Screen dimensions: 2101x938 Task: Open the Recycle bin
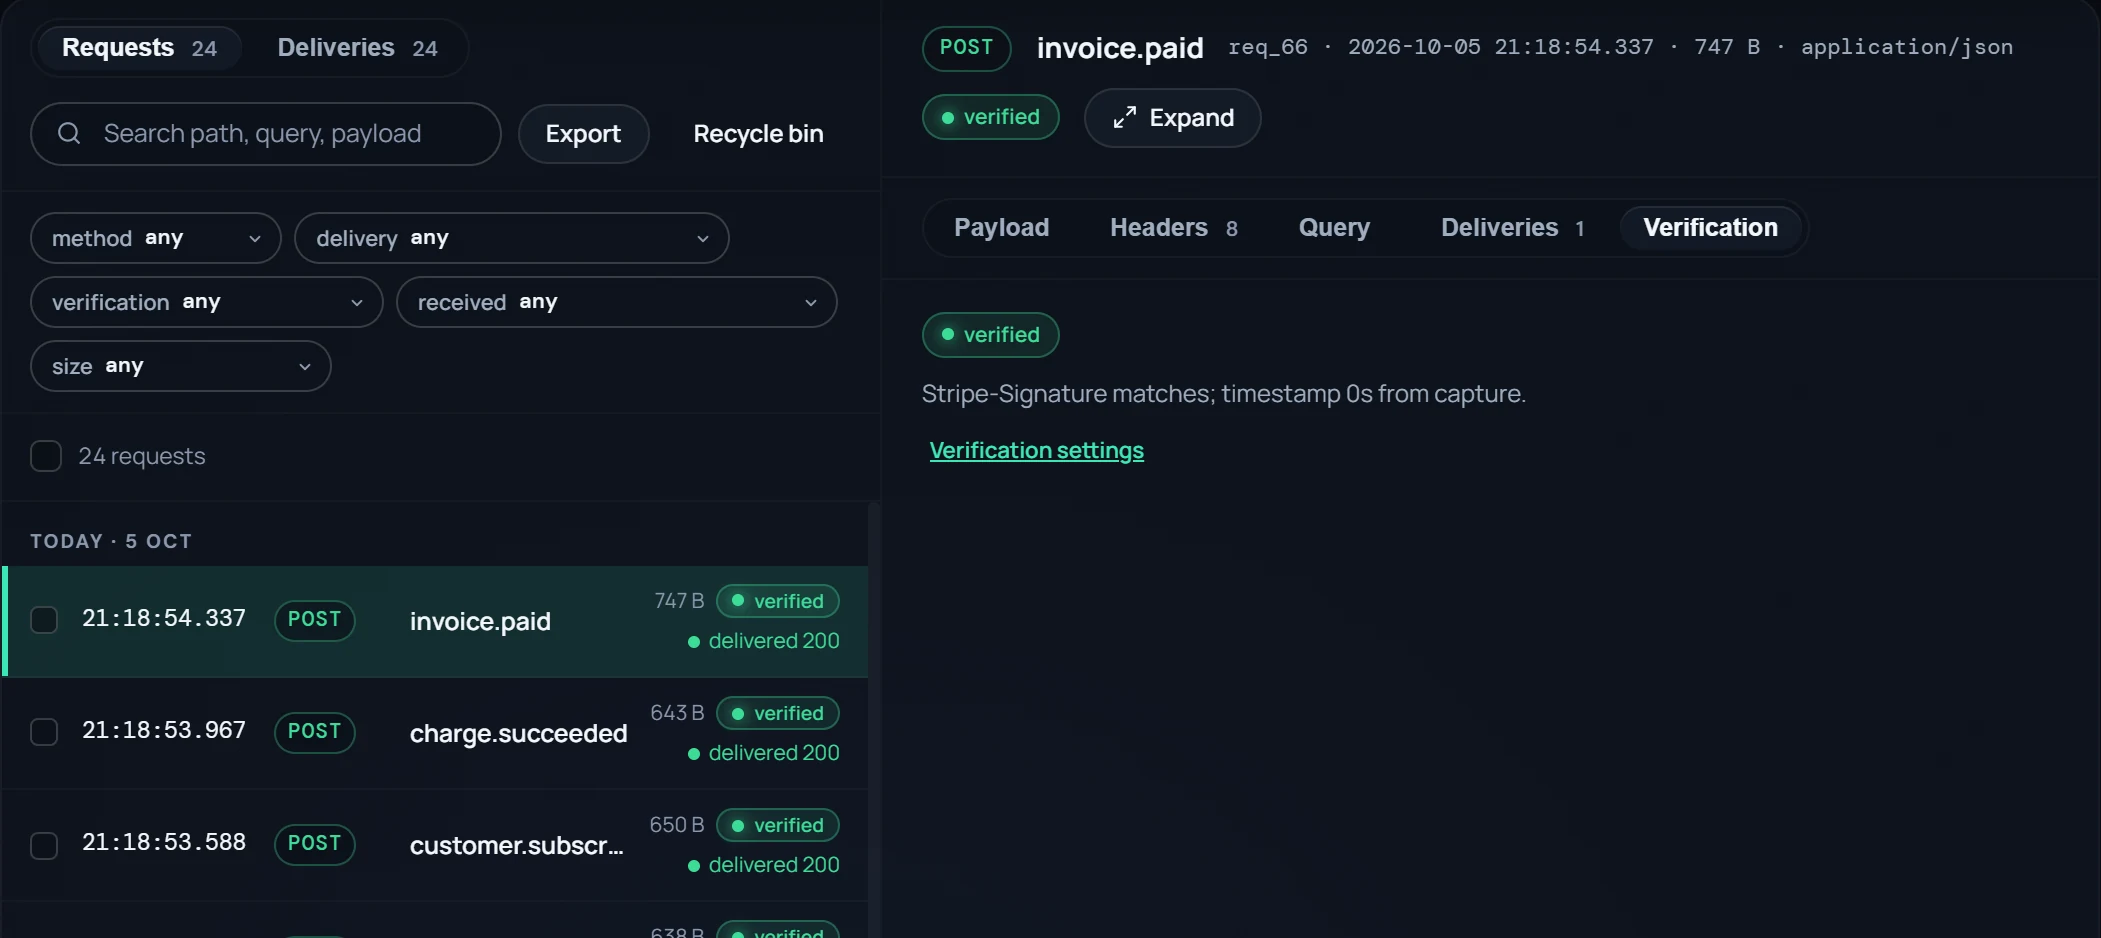click(x=759, y=134)
